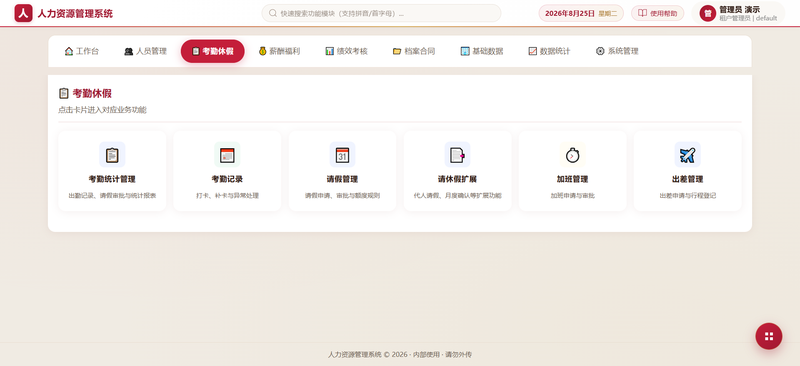The width and height of the screenshot is (800, 366).
Task: Click the gear icon of 系统管理
Action: (x=600, y=51)
